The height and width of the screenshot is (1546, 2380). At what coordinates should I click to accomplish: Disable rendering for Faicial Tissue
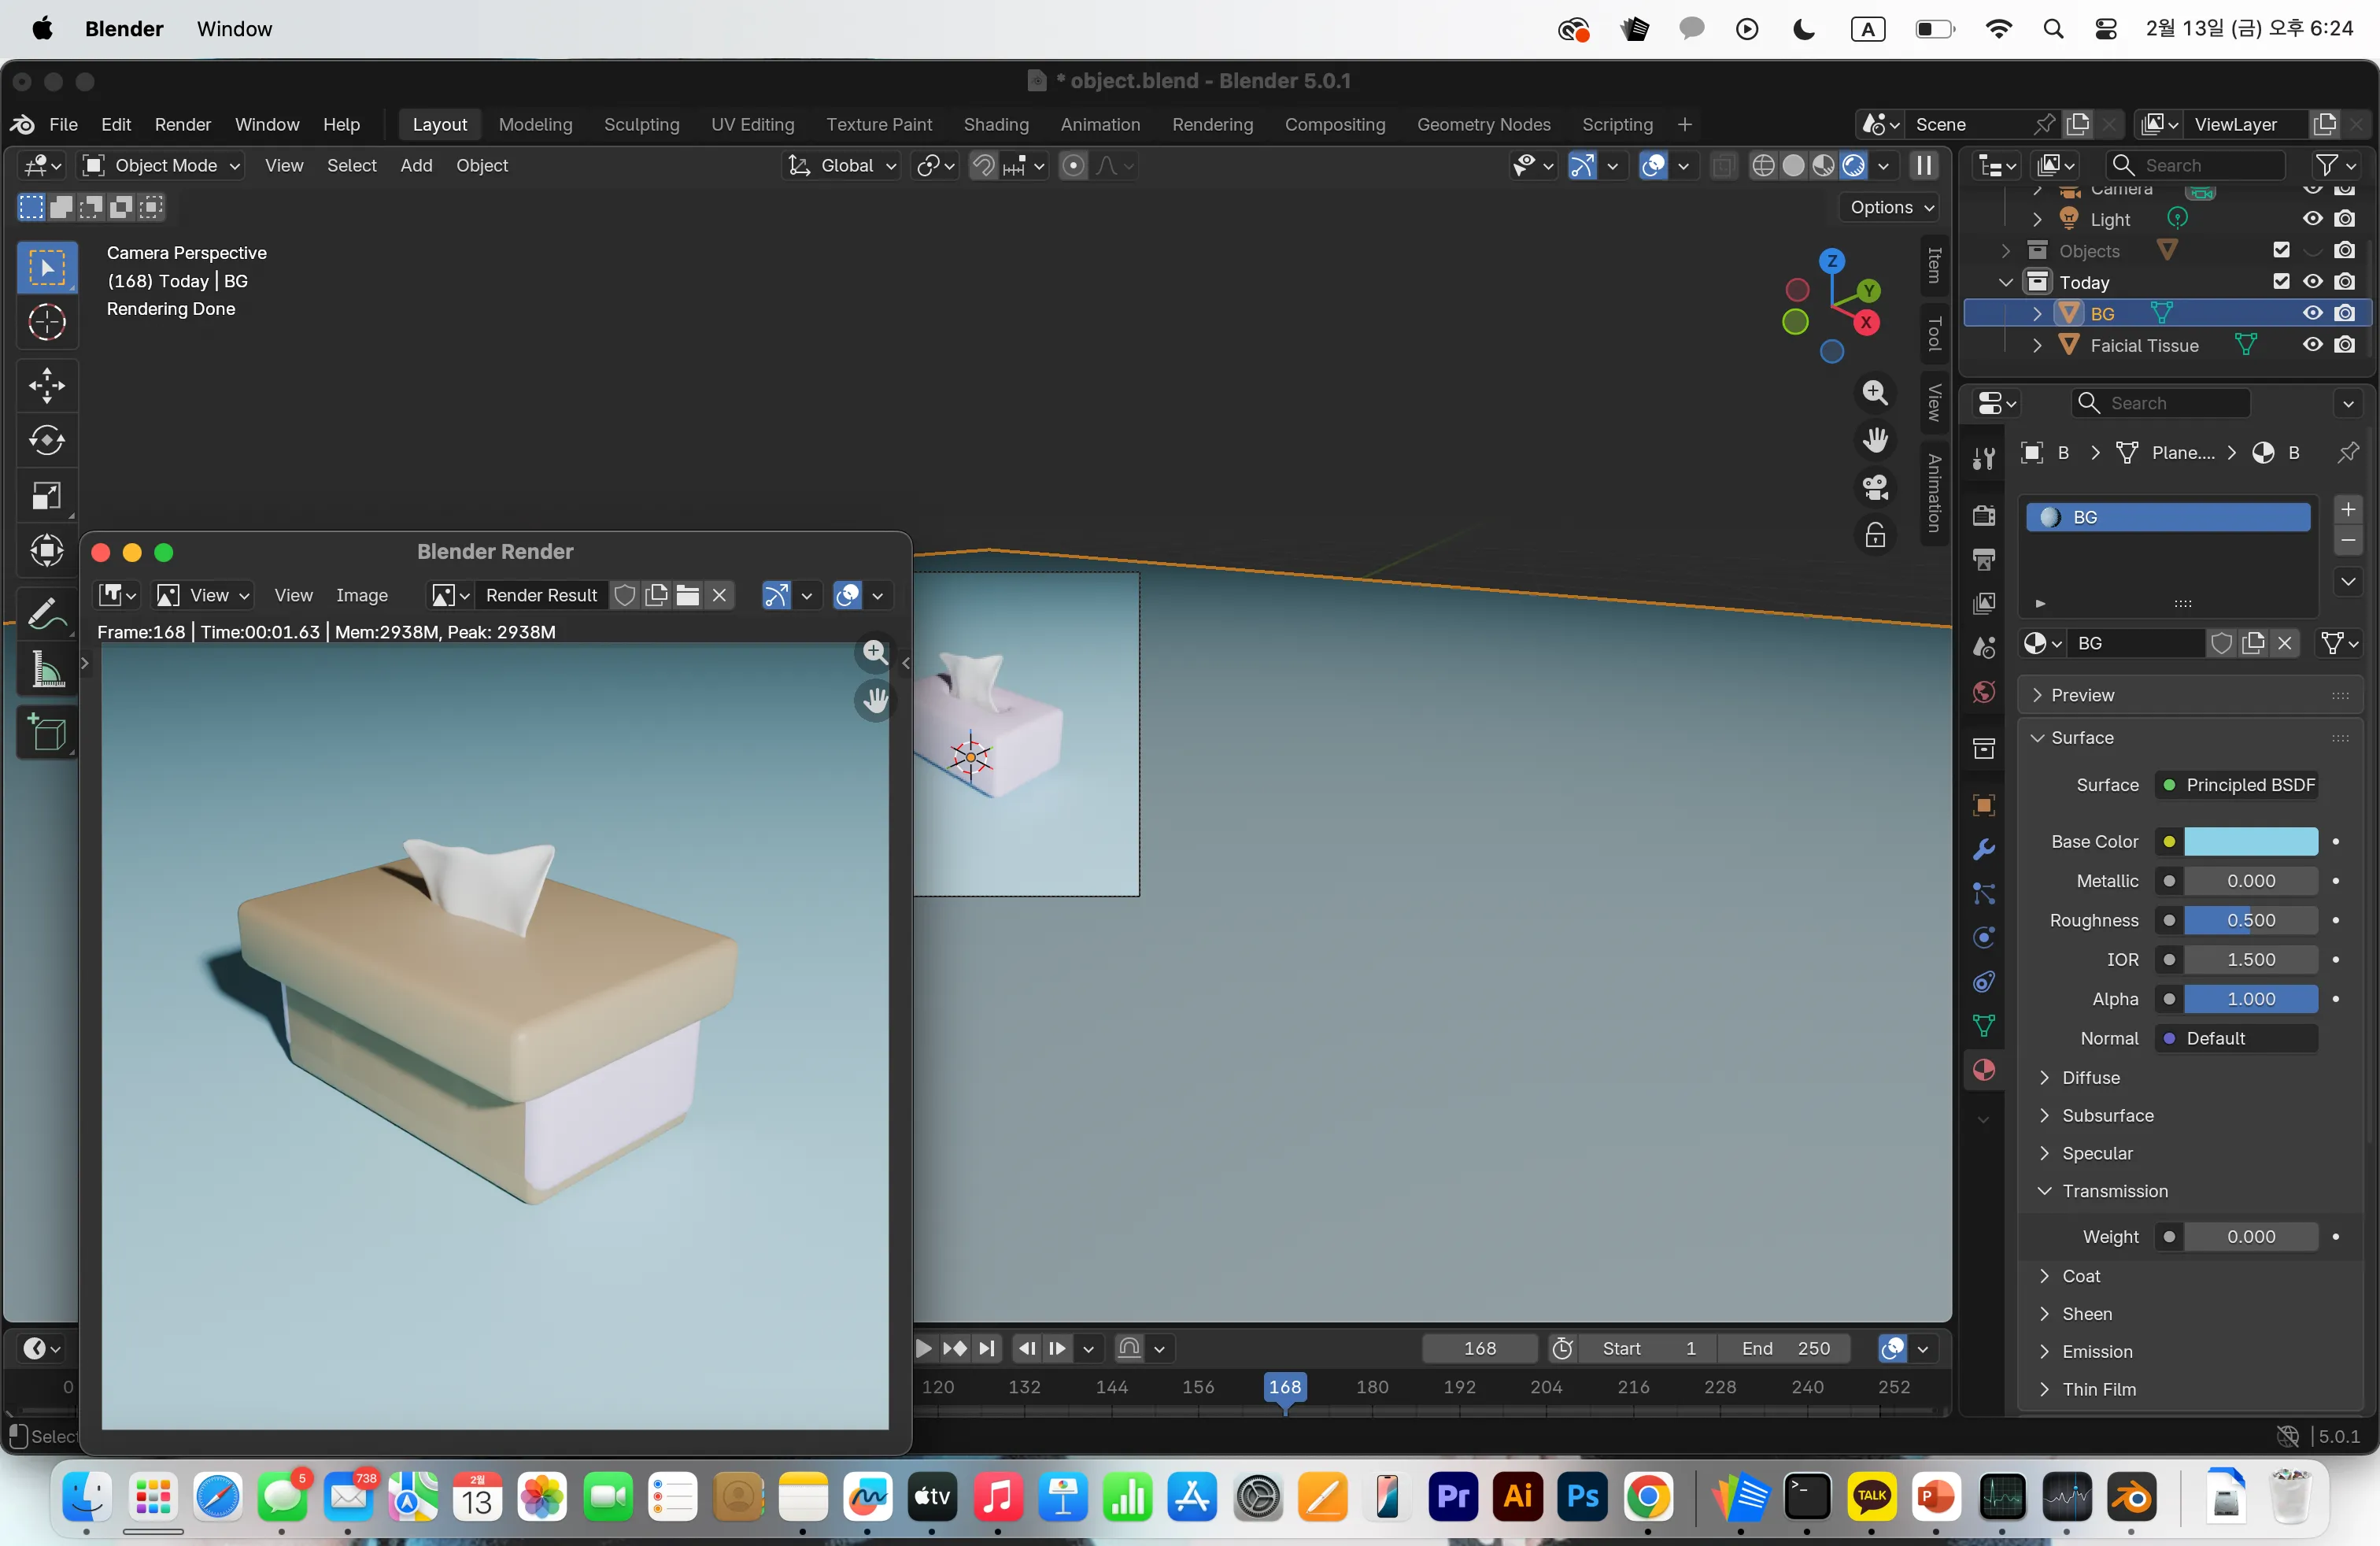pos(2344,345)
